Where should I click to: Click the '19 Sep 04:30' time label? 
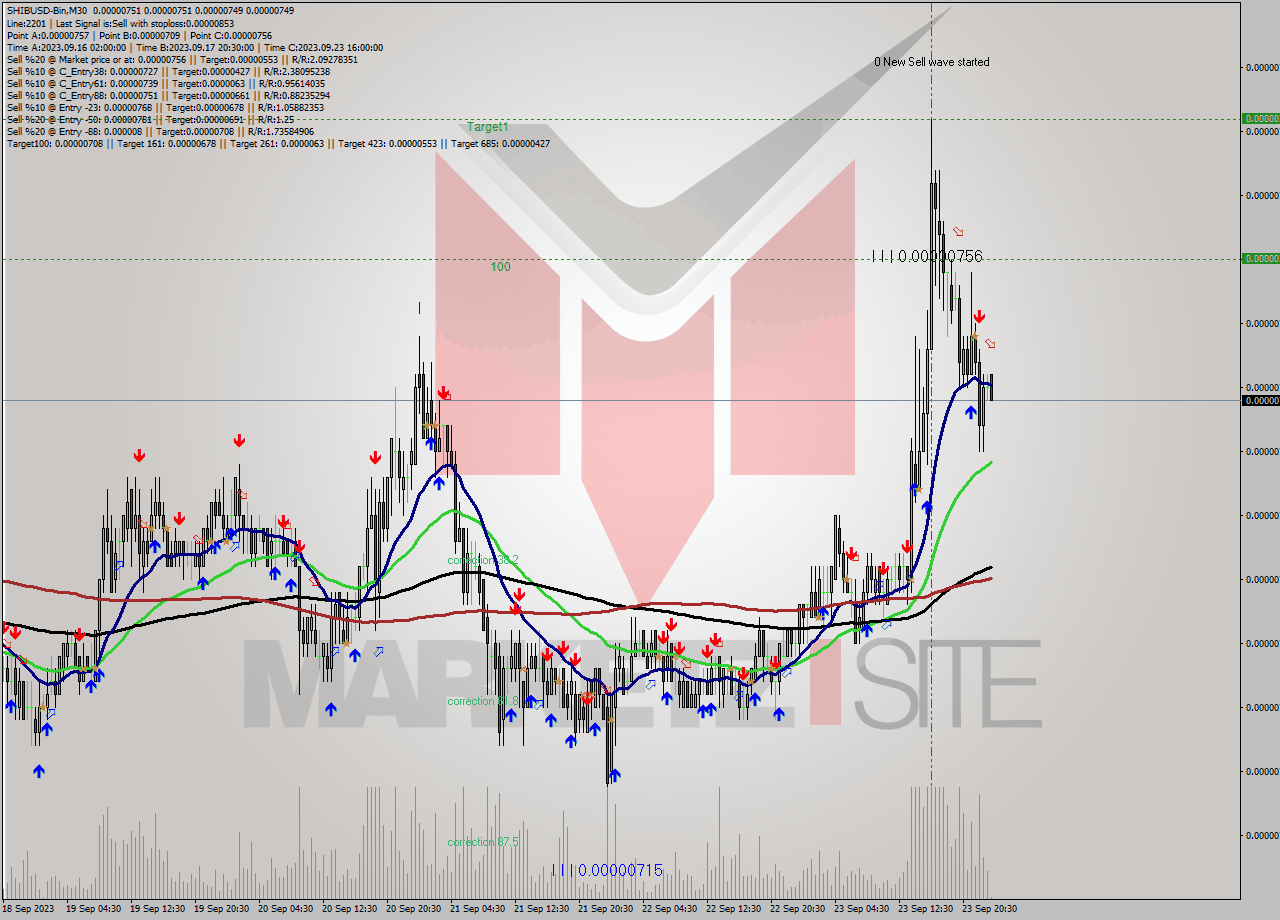point(93,909)
